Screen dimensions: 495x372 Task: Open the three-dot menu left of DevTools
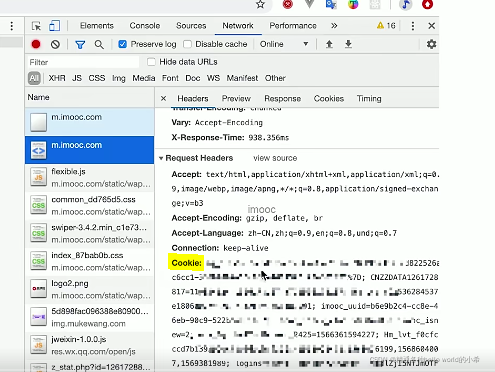tap(12, 26)
